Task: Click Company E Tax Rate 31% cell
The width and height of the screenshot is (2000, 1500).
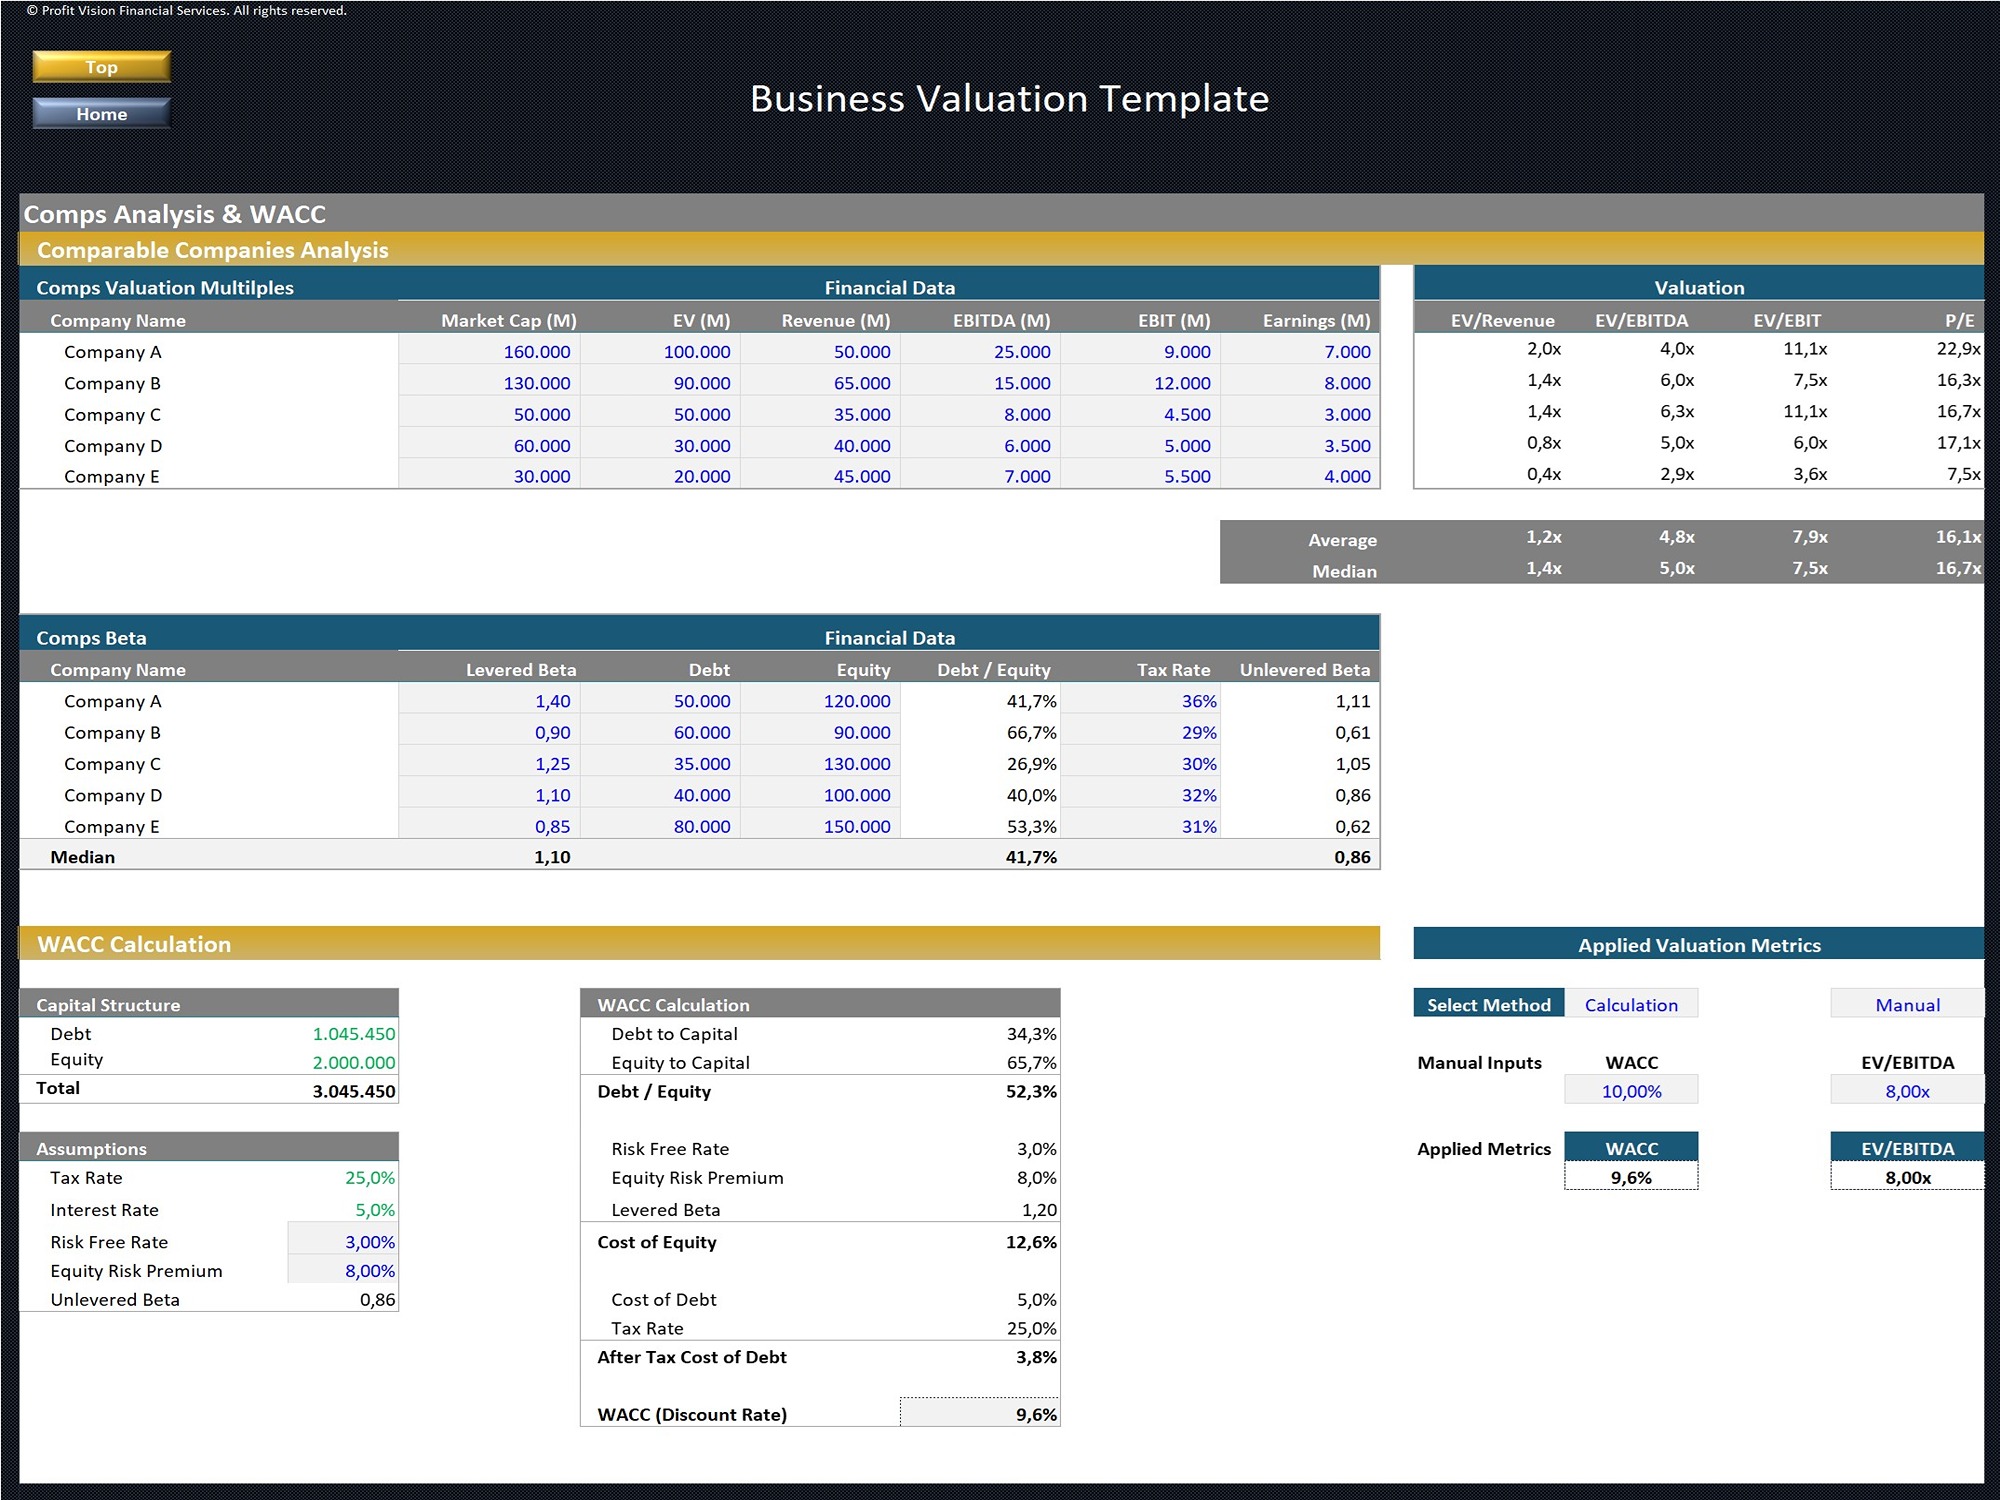Action: click(1140, 827)
